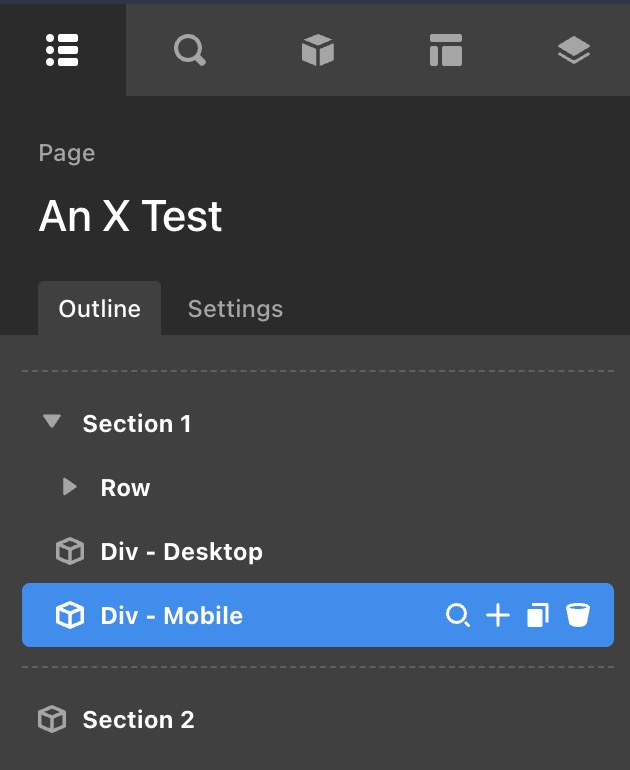
Task: Open the elements cube icon in top toolbar
Action: click(317, 49)
